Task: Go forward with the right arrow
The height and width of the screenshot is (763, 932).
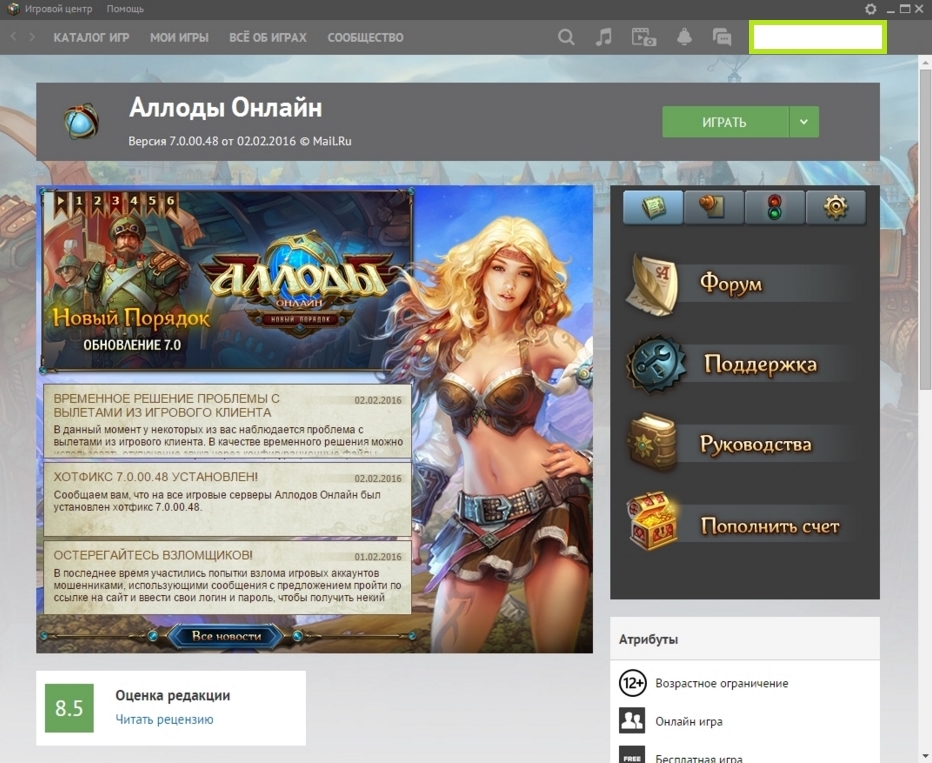Action: point(32,37)
